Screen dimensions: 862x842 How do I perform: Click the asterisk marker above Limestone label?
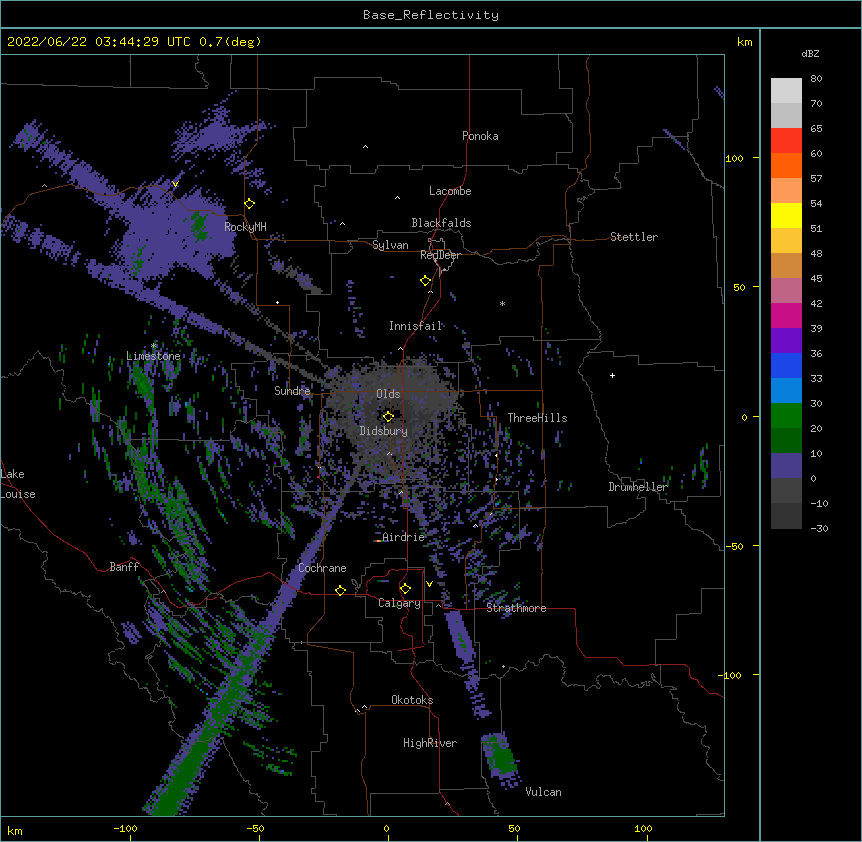(154, 346)
